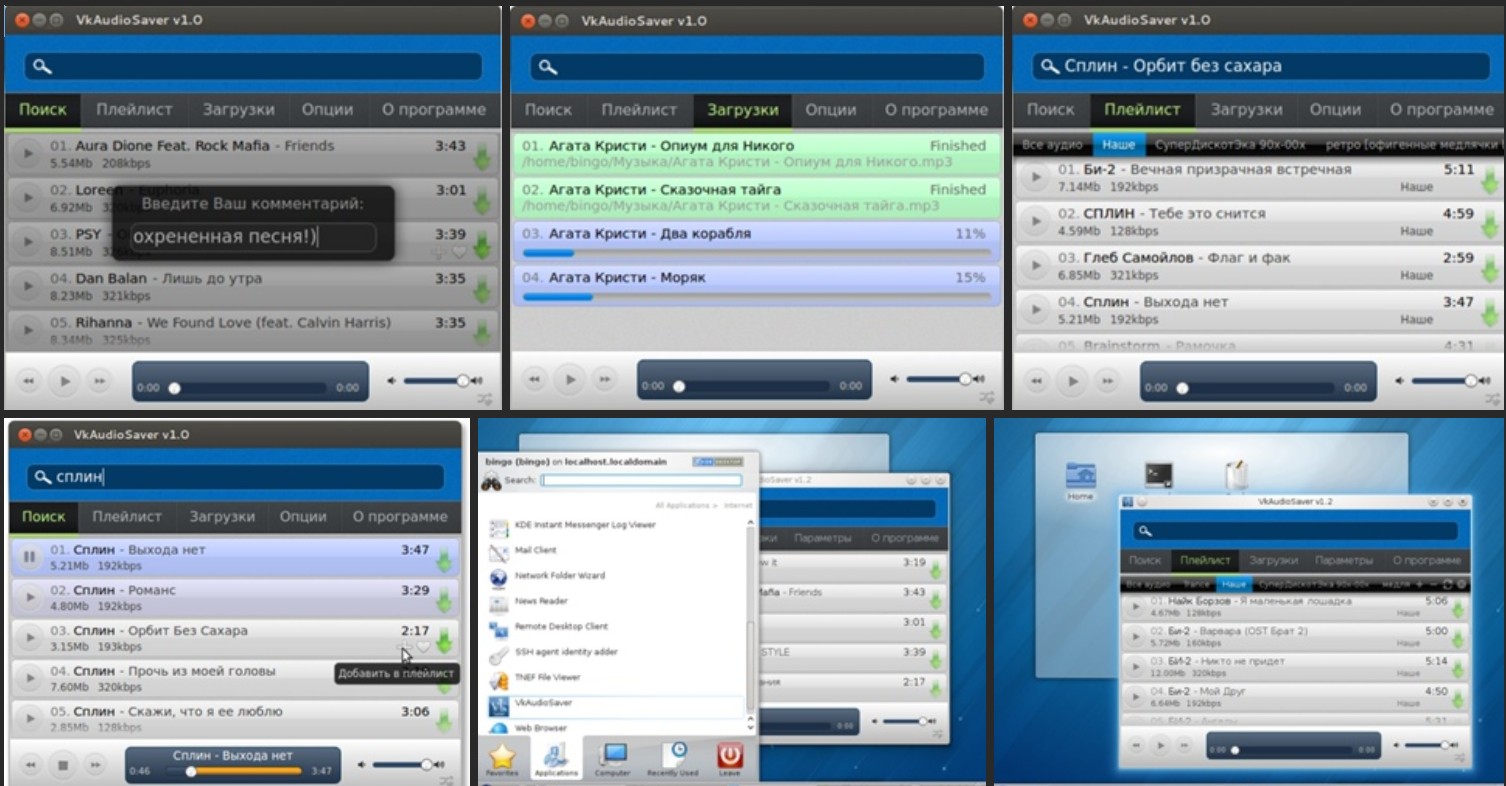Play "Dan Balan - Лишь до утра"

[x=27, y=286]
